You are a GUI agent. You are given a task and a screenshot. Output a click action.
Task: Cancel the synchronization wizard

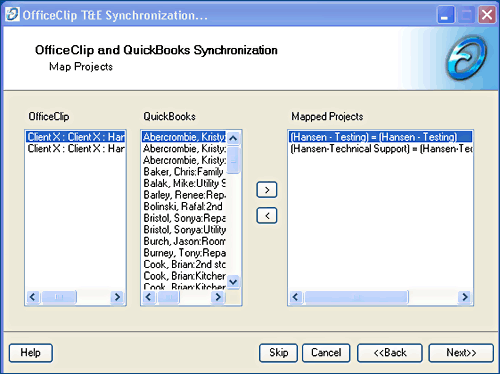point(326,353)
